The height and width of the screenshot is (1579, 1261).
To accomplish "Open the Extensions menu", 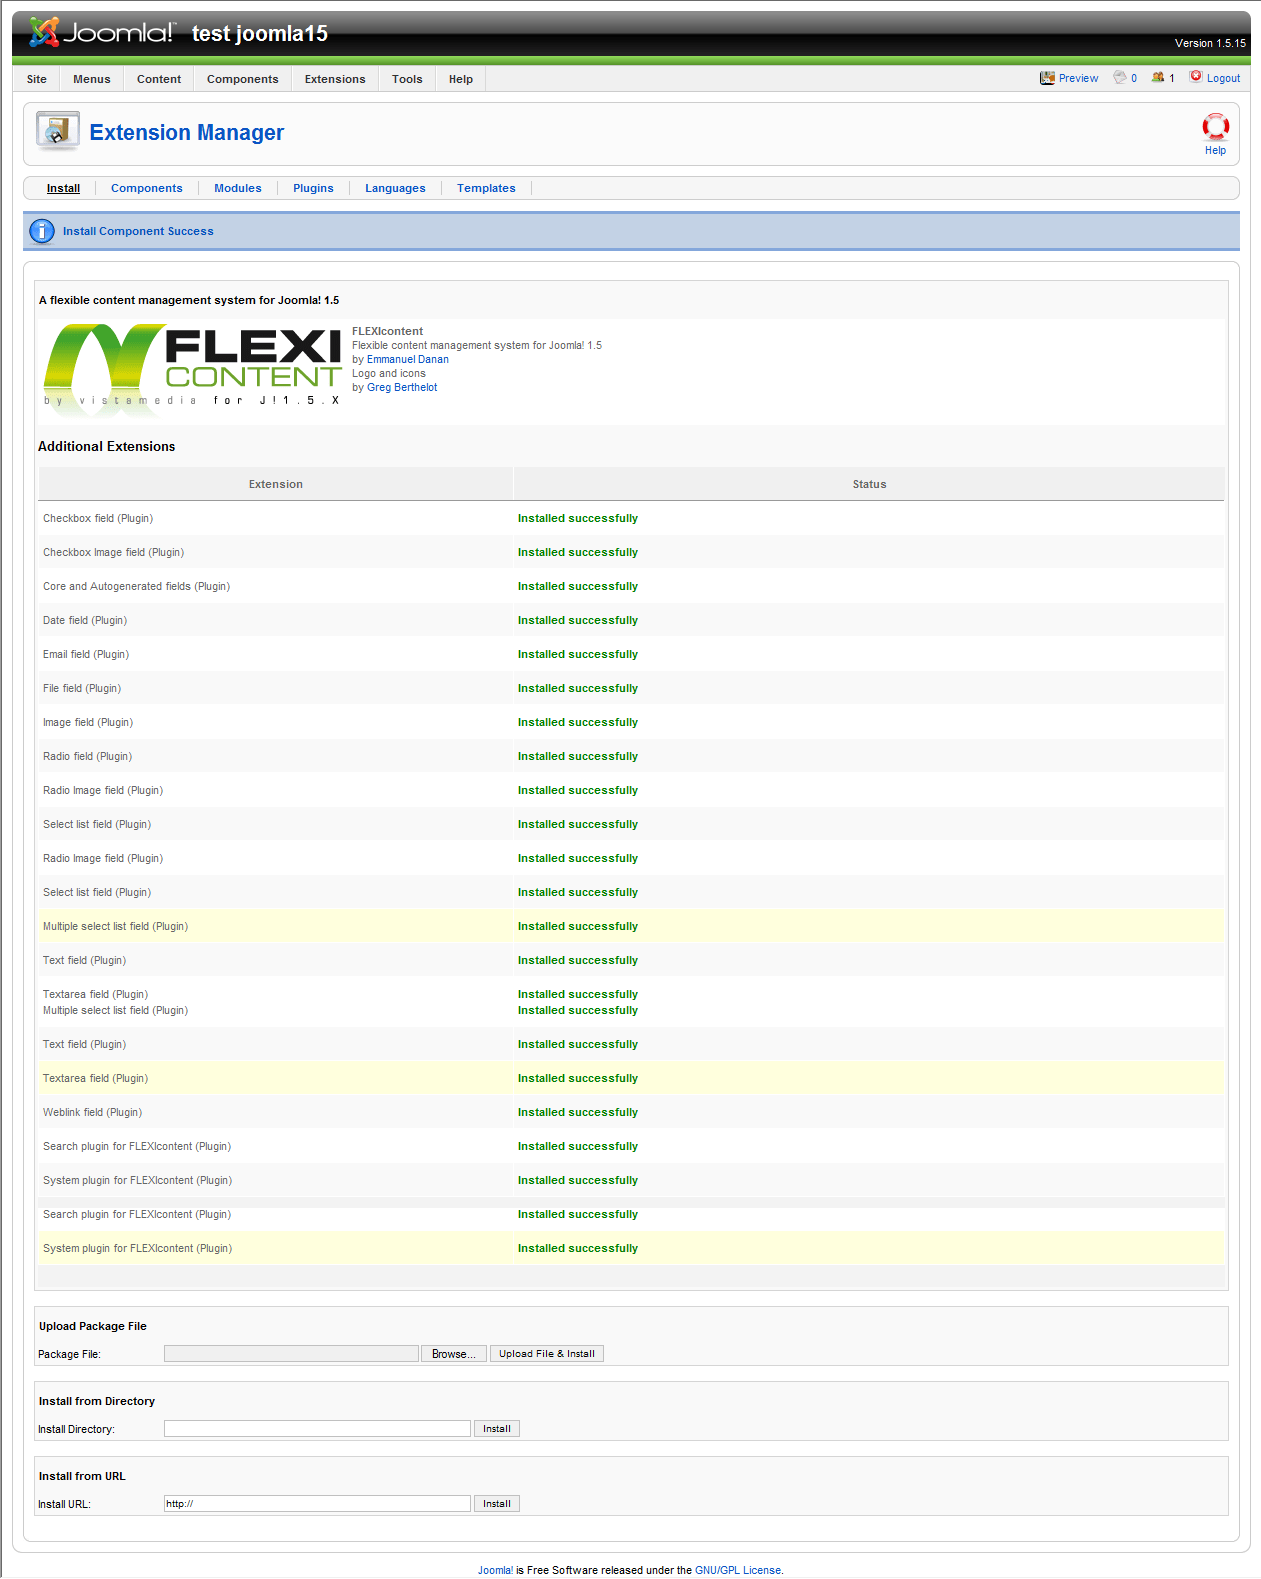I will click(x=335, y=79).
